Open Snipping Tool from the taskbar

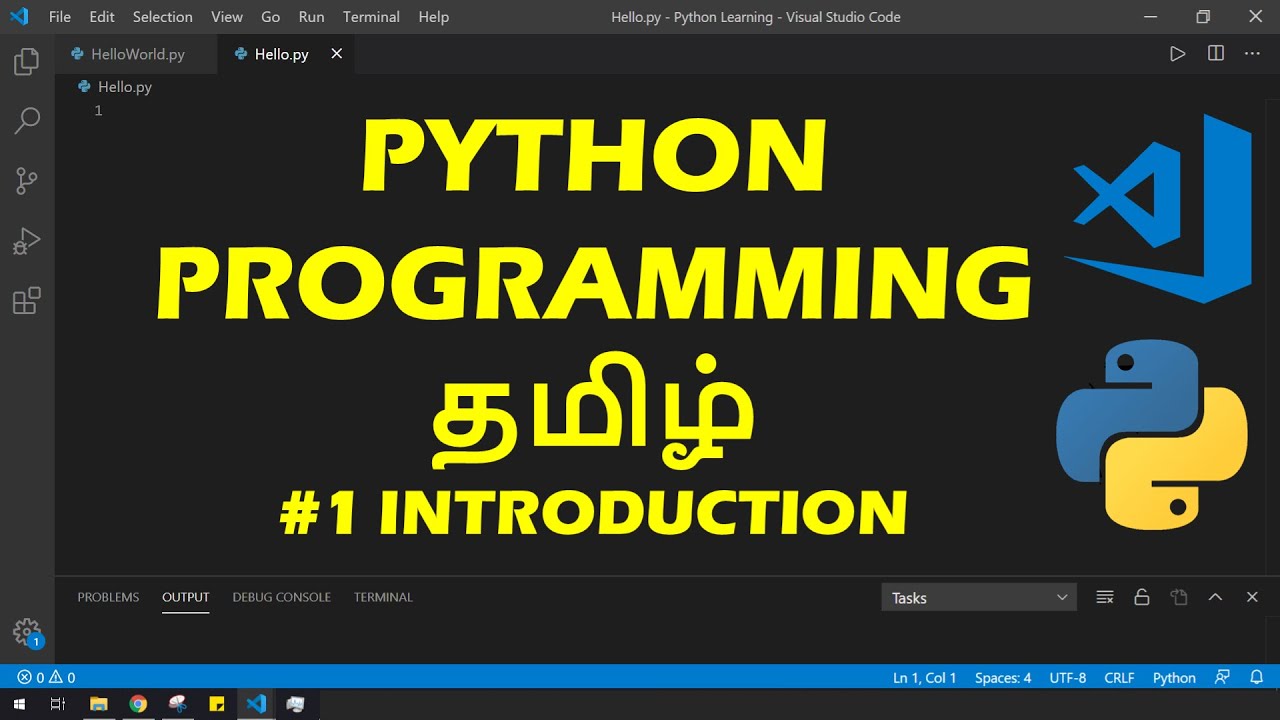coord(177,704)
